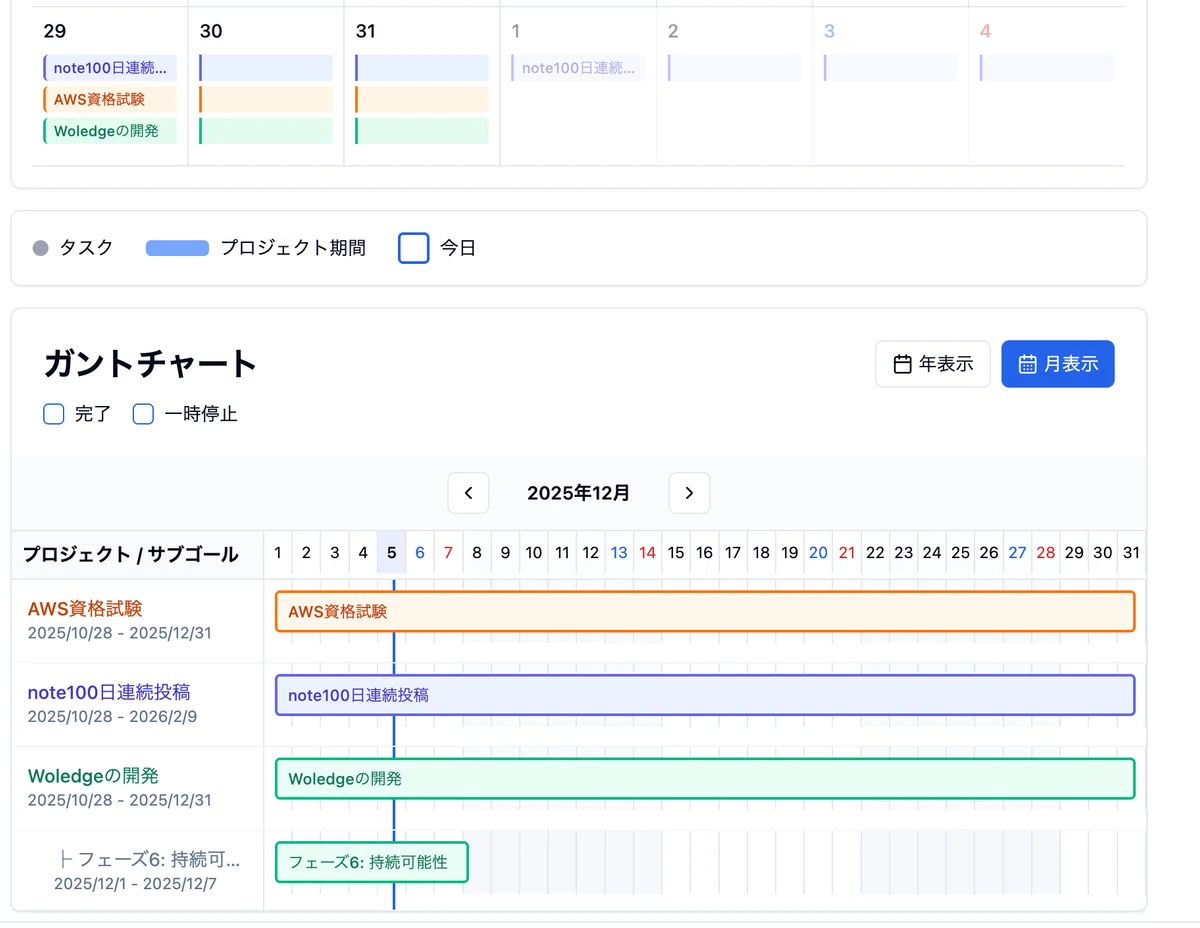
Task: Click calendar date 30
Action: (x=211, y=31)
